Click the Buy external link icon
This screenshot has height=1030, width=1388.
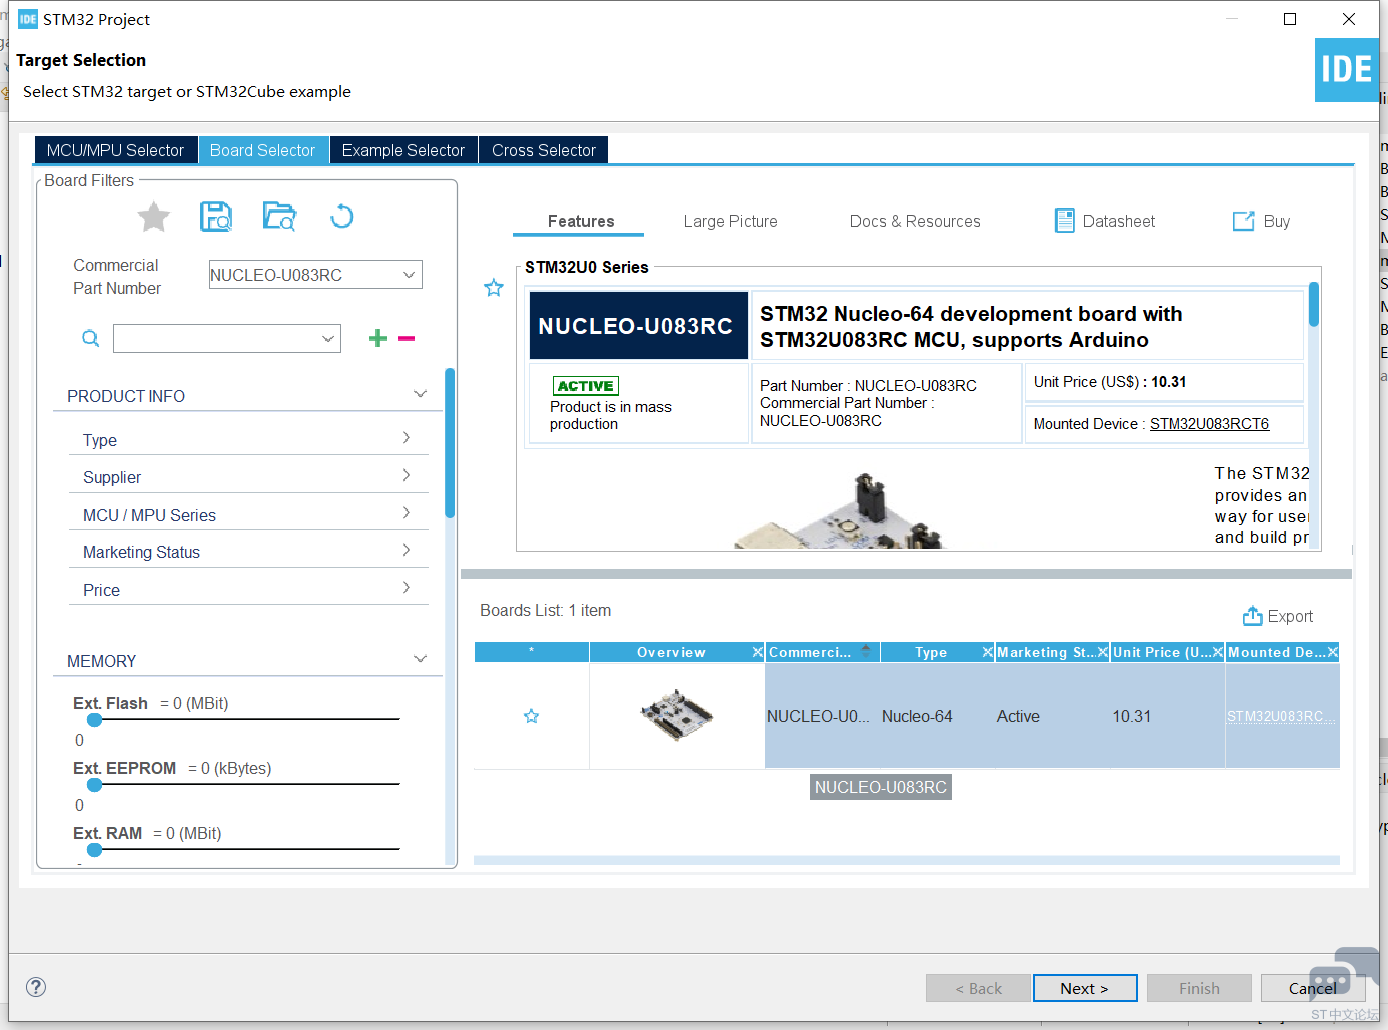[x=1243, y=221]
